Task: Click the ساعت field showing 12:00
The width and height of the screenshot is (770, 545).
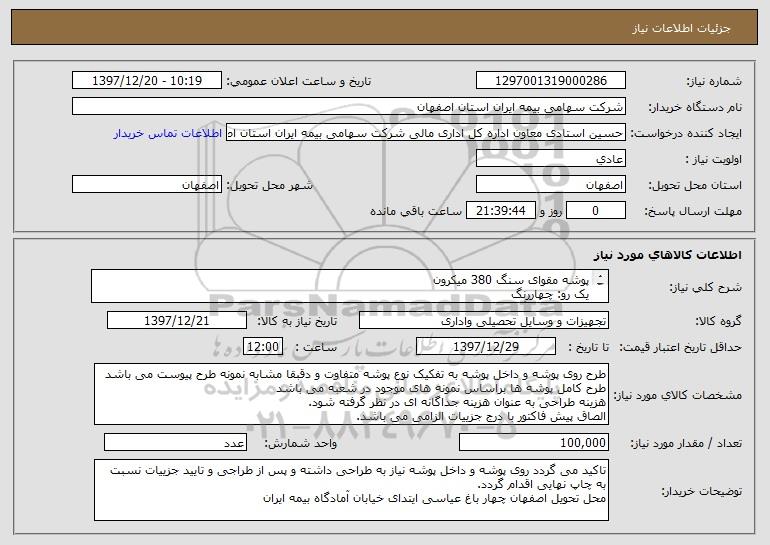Action: coord(263,347)
